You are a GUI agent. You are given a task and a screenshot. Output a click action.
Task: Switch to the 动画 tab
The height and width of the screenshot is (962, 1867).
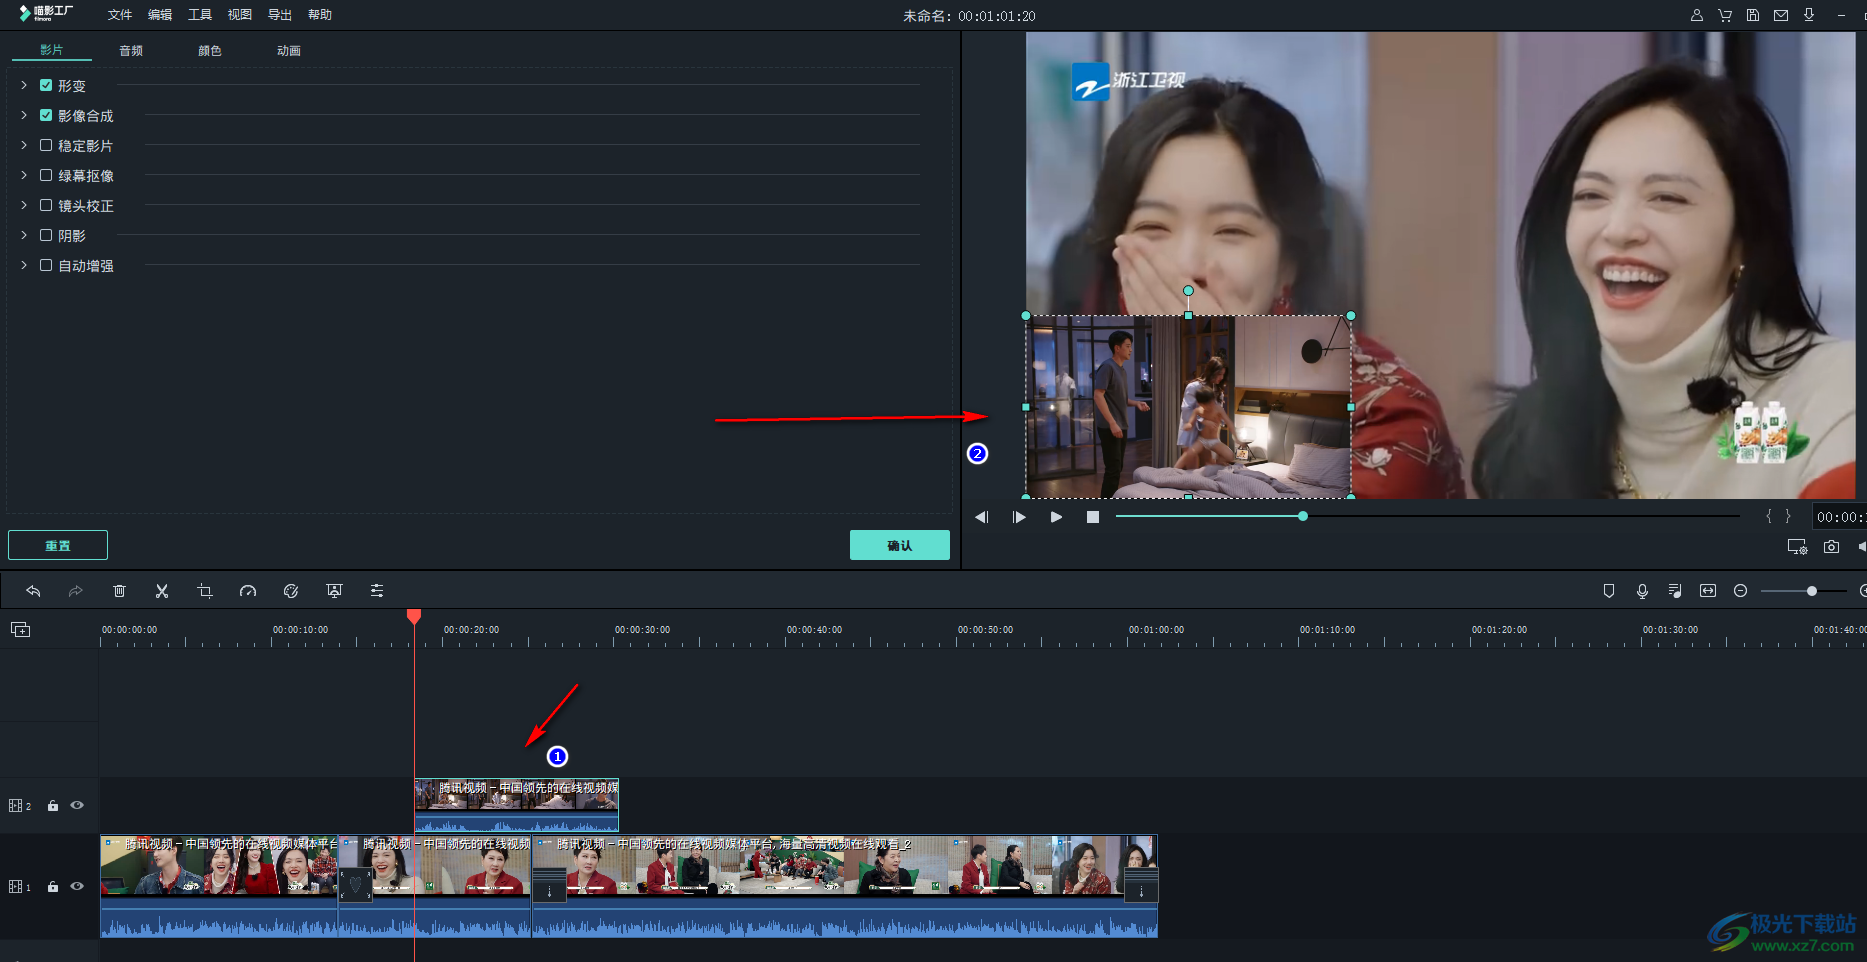pos(289,50)
